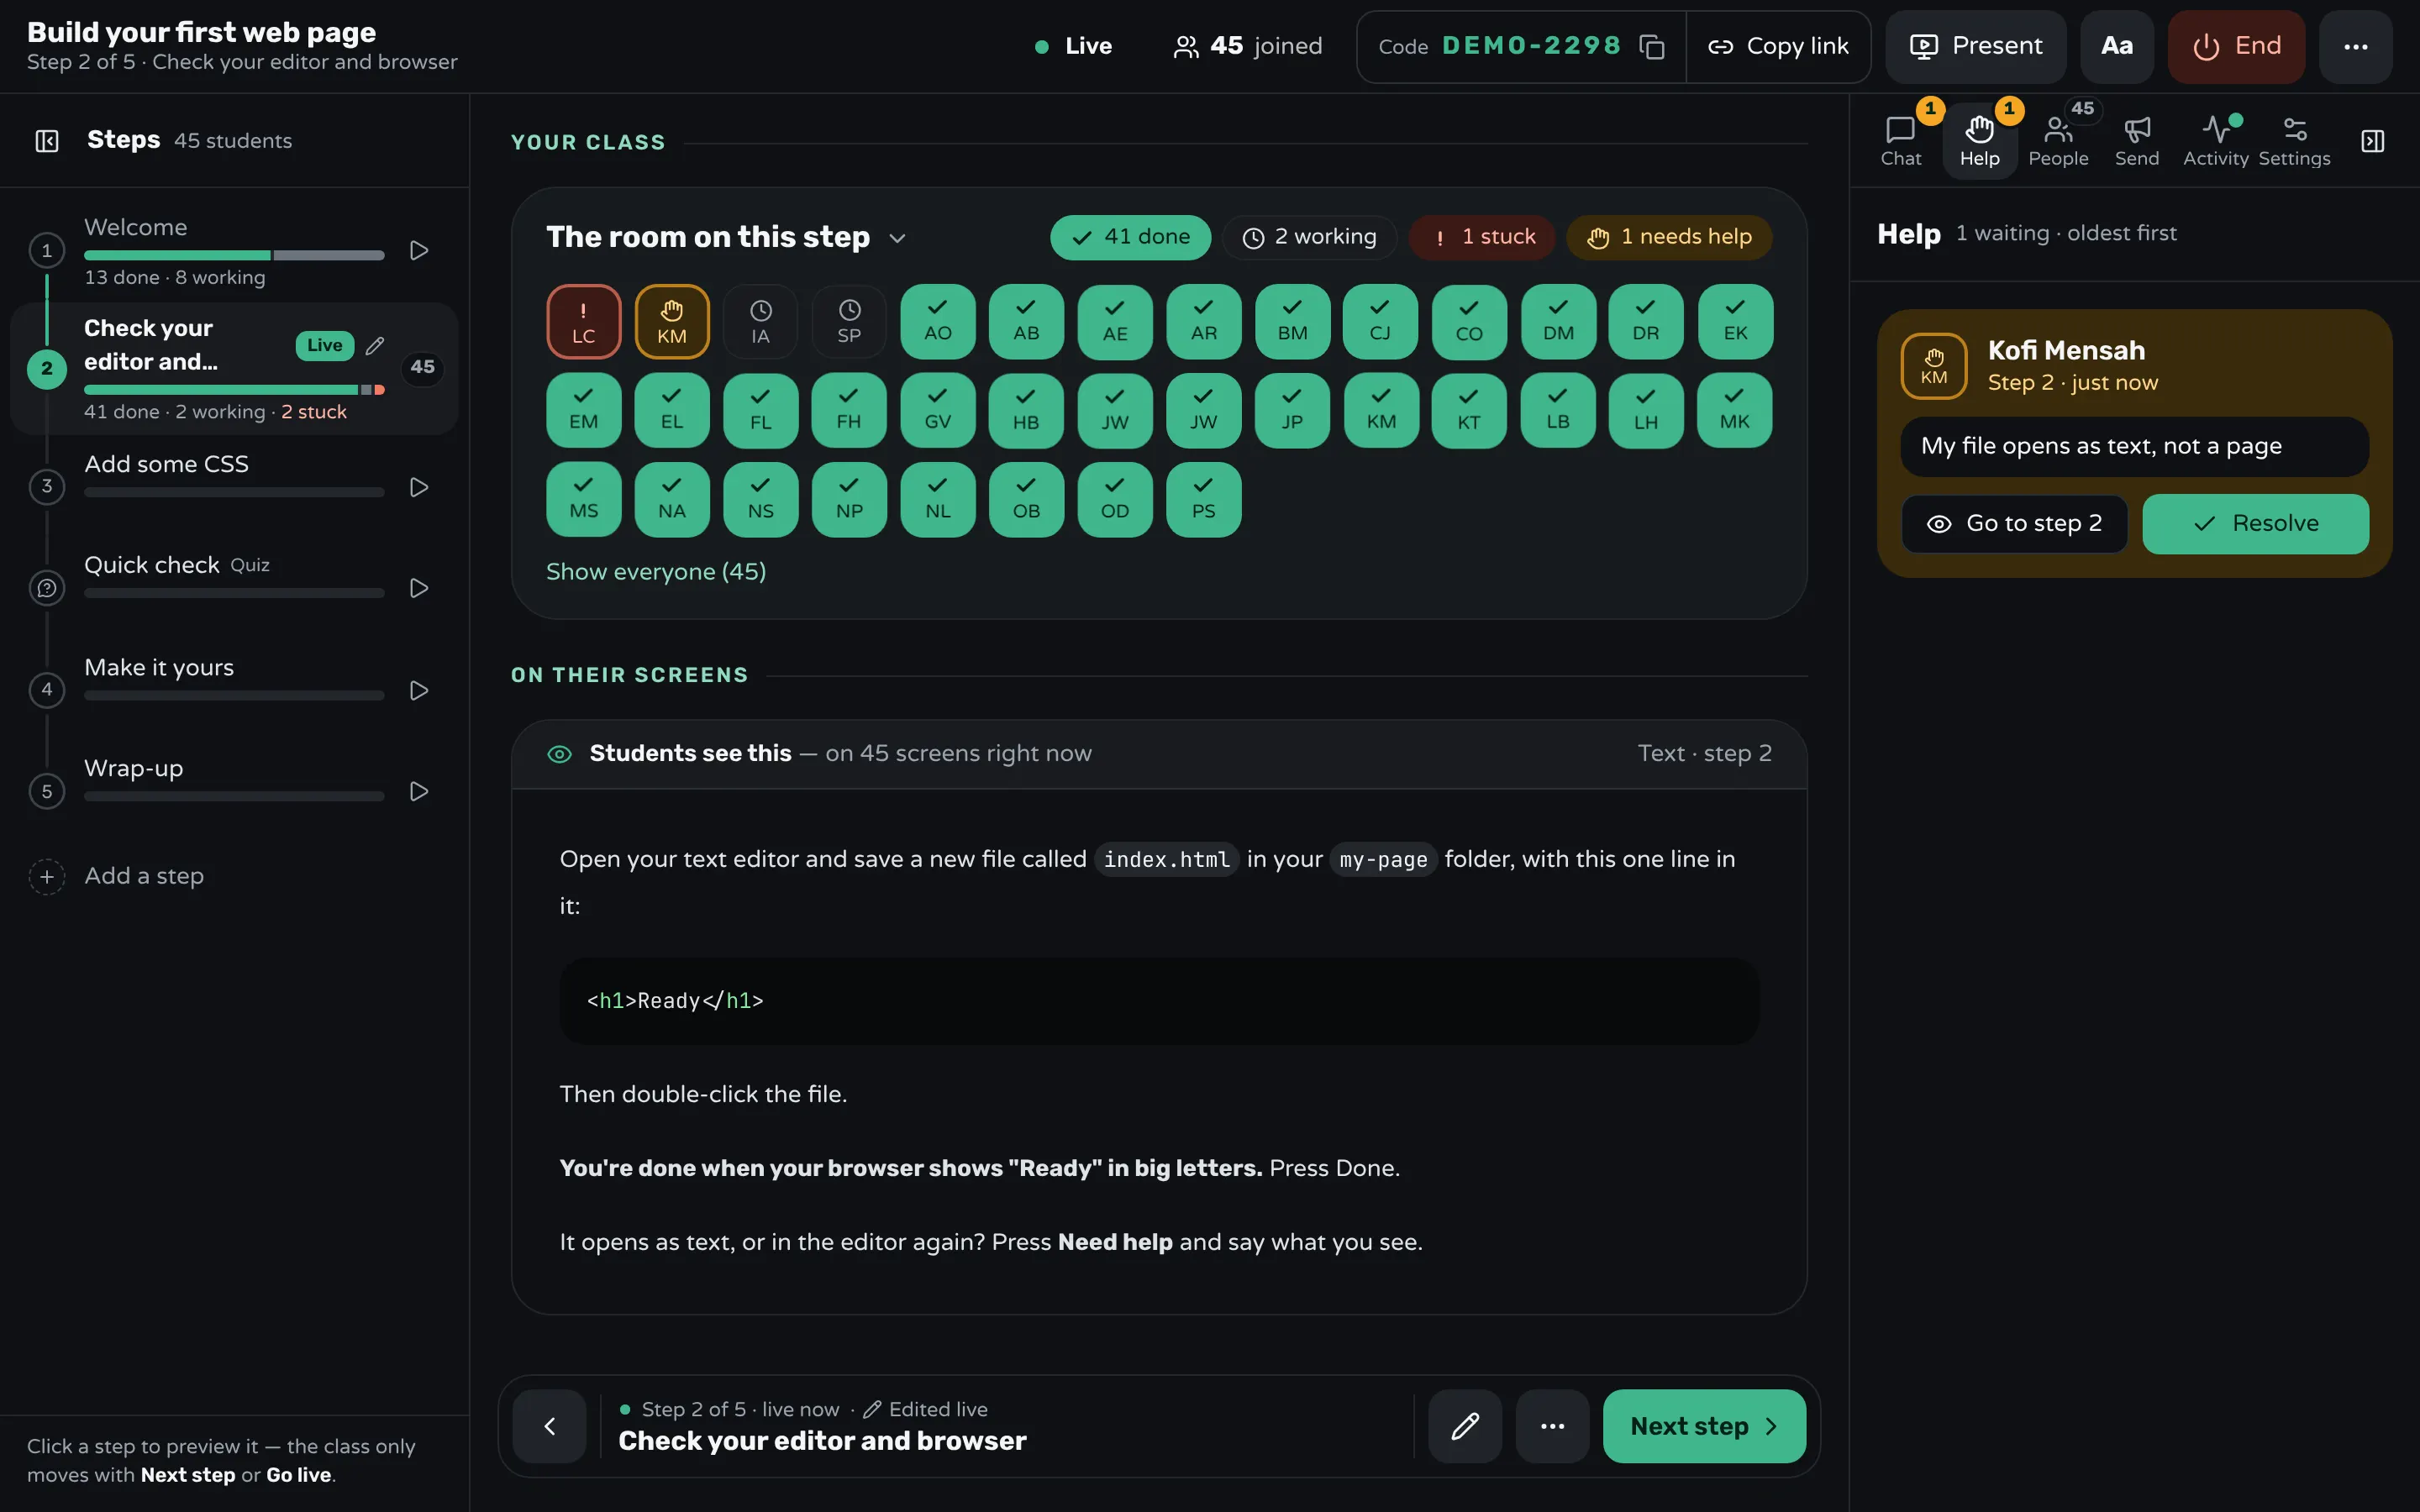Viewport: 2420px width, 1512px height.
Task: Go back to the previous step arrow
Action: tap(549, 1426)
